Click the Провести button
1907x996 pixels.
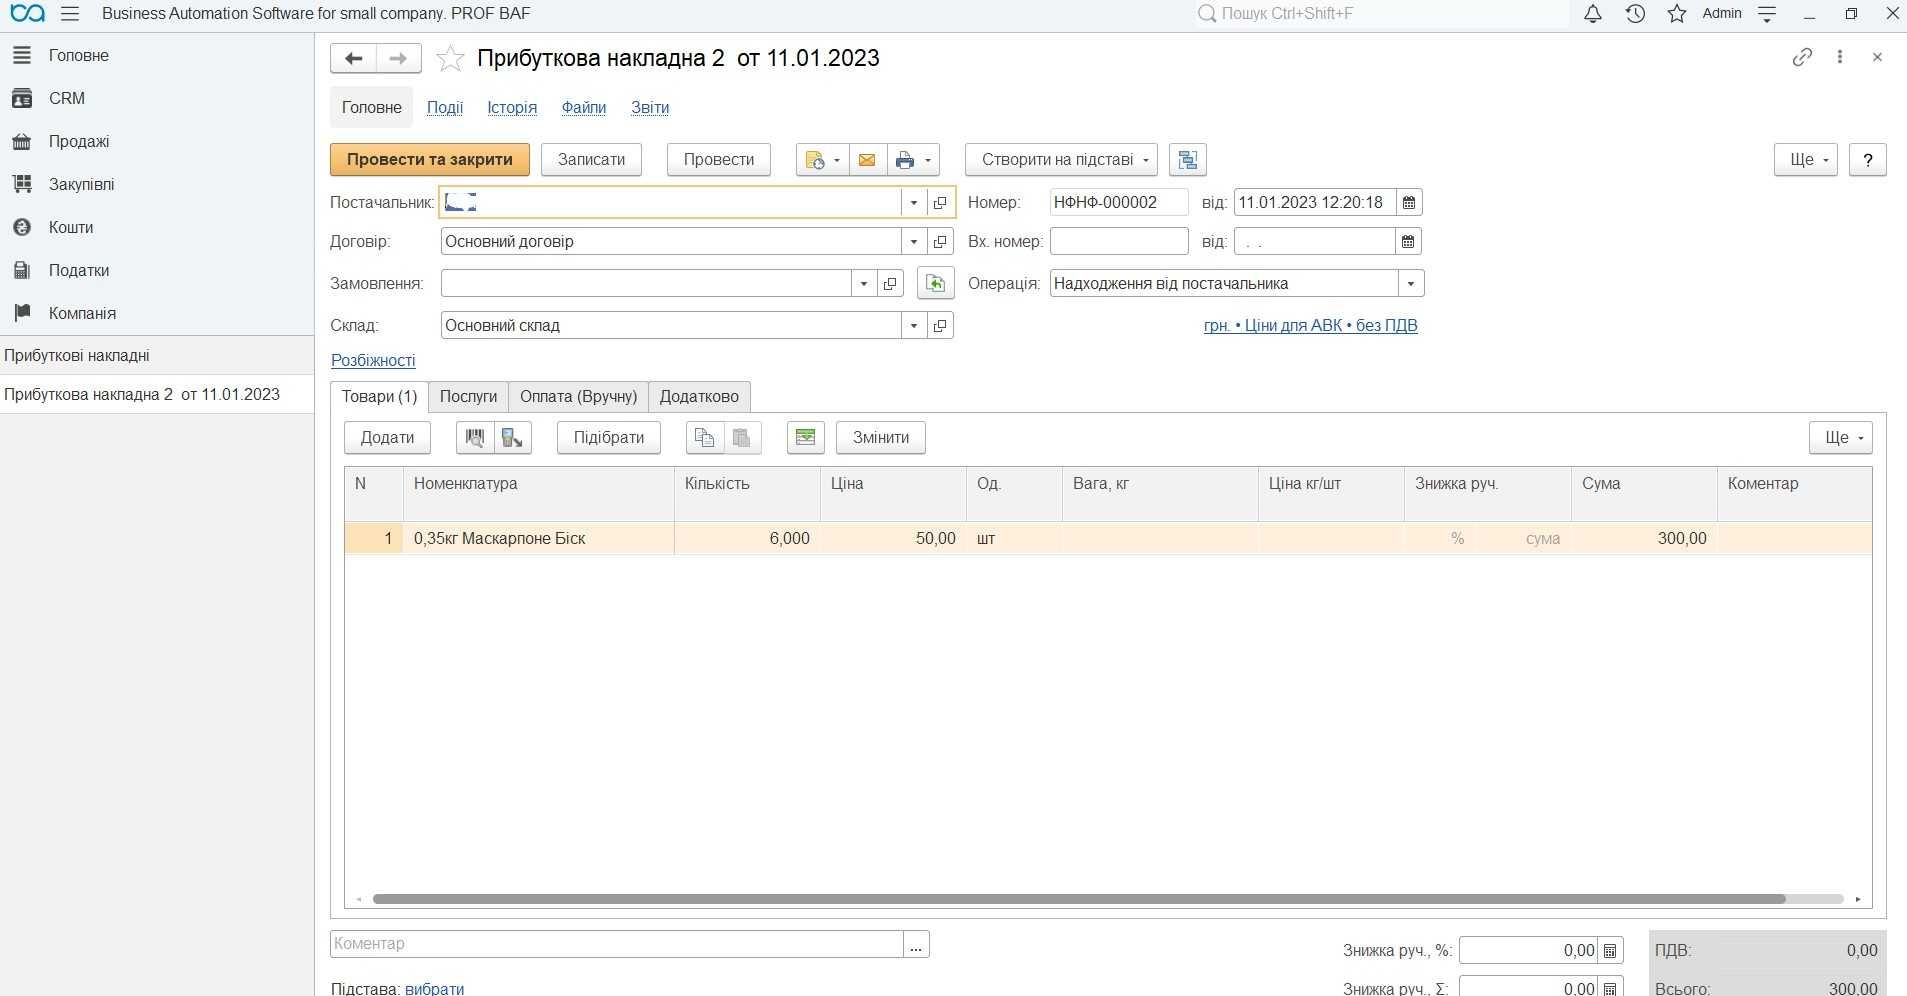[719, 160]
